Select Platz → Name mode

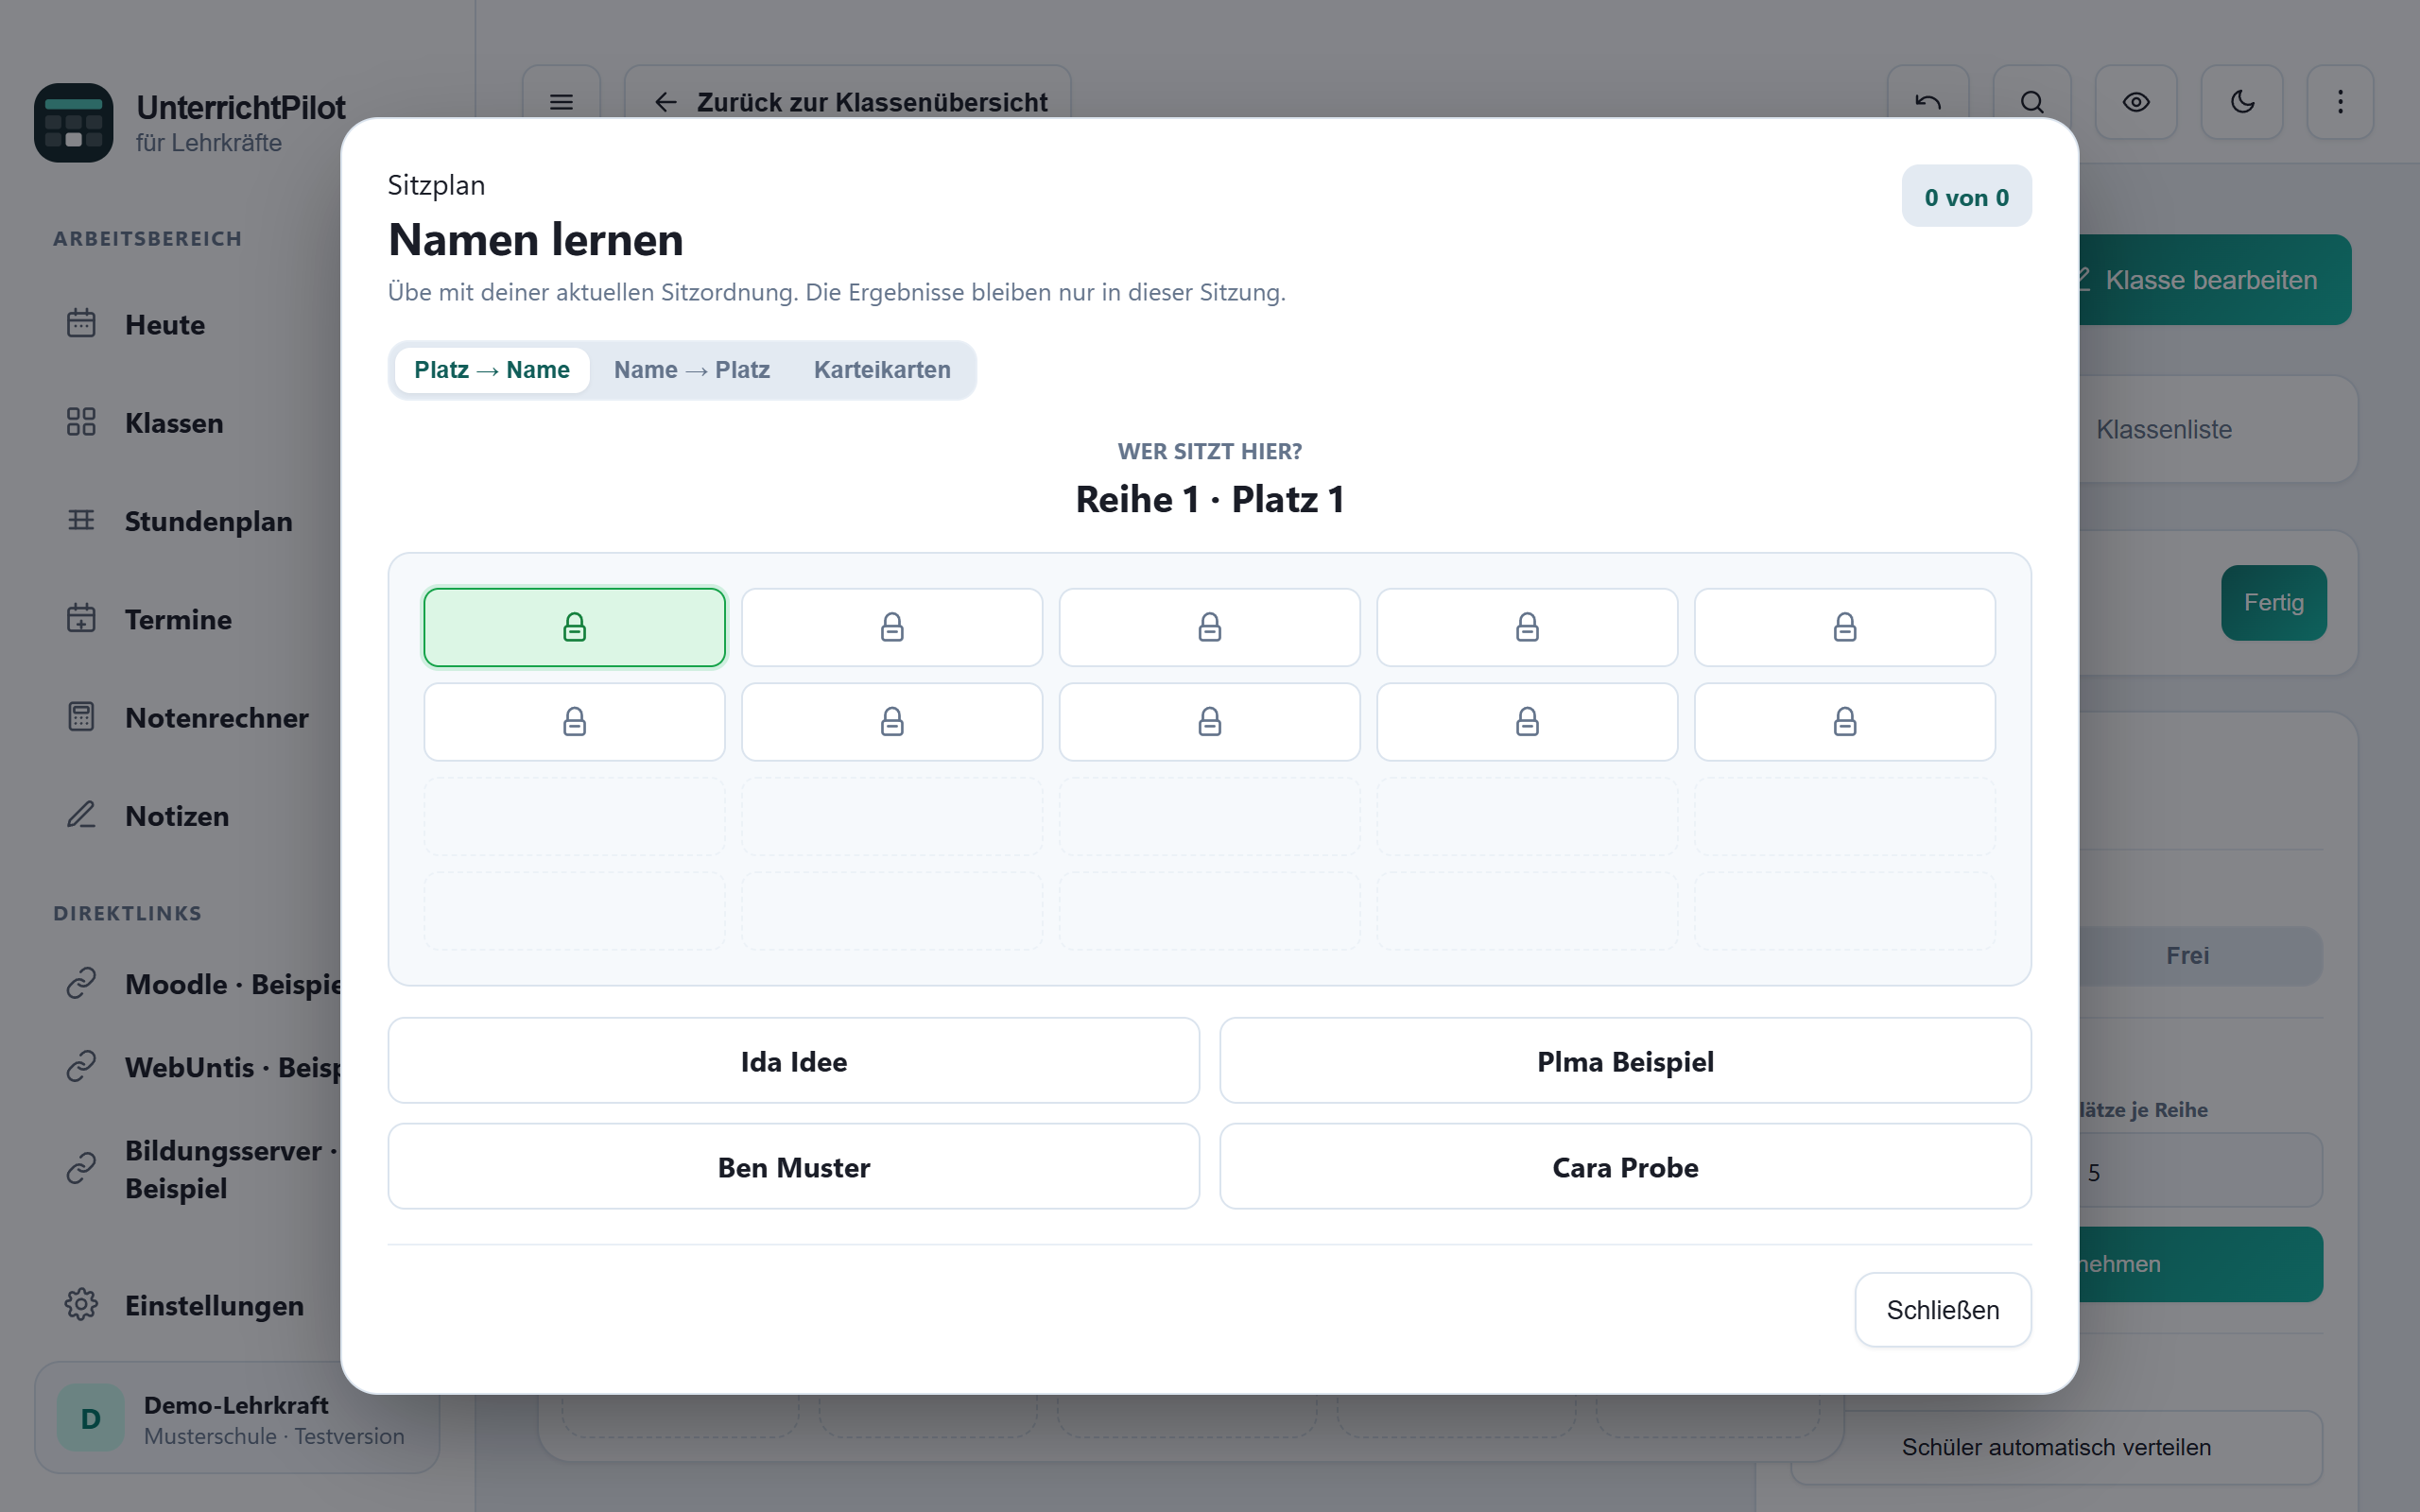point(492,370)
